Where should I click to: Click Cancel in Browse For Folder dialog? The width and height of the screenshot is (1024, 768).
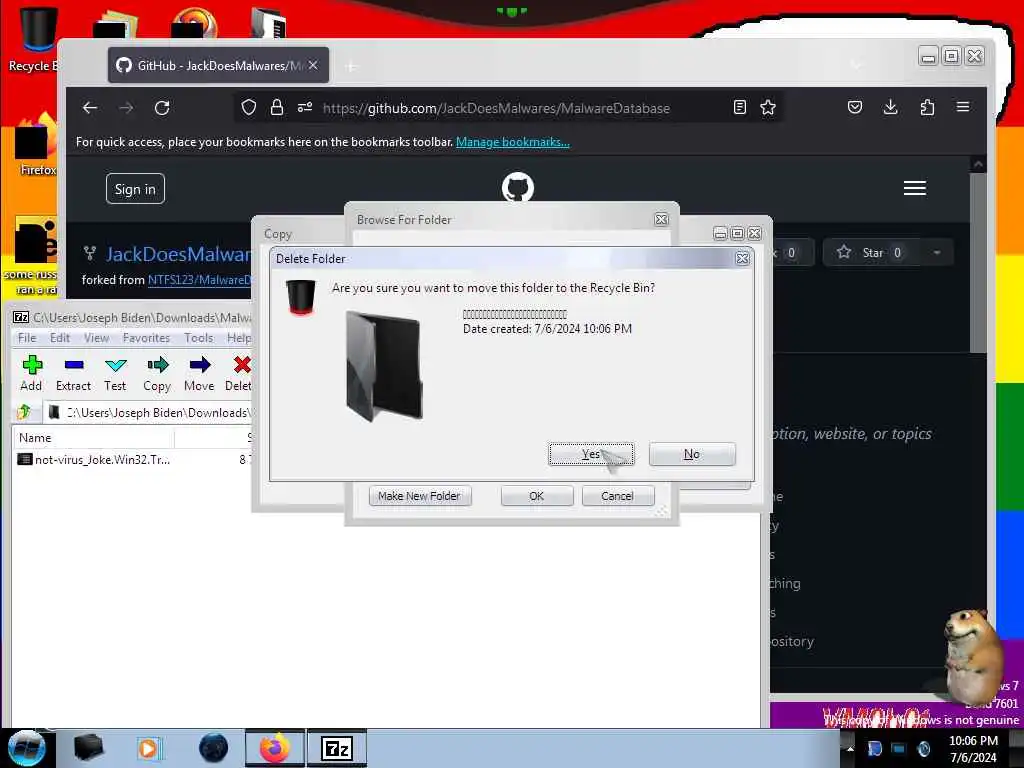click(617, 496)
